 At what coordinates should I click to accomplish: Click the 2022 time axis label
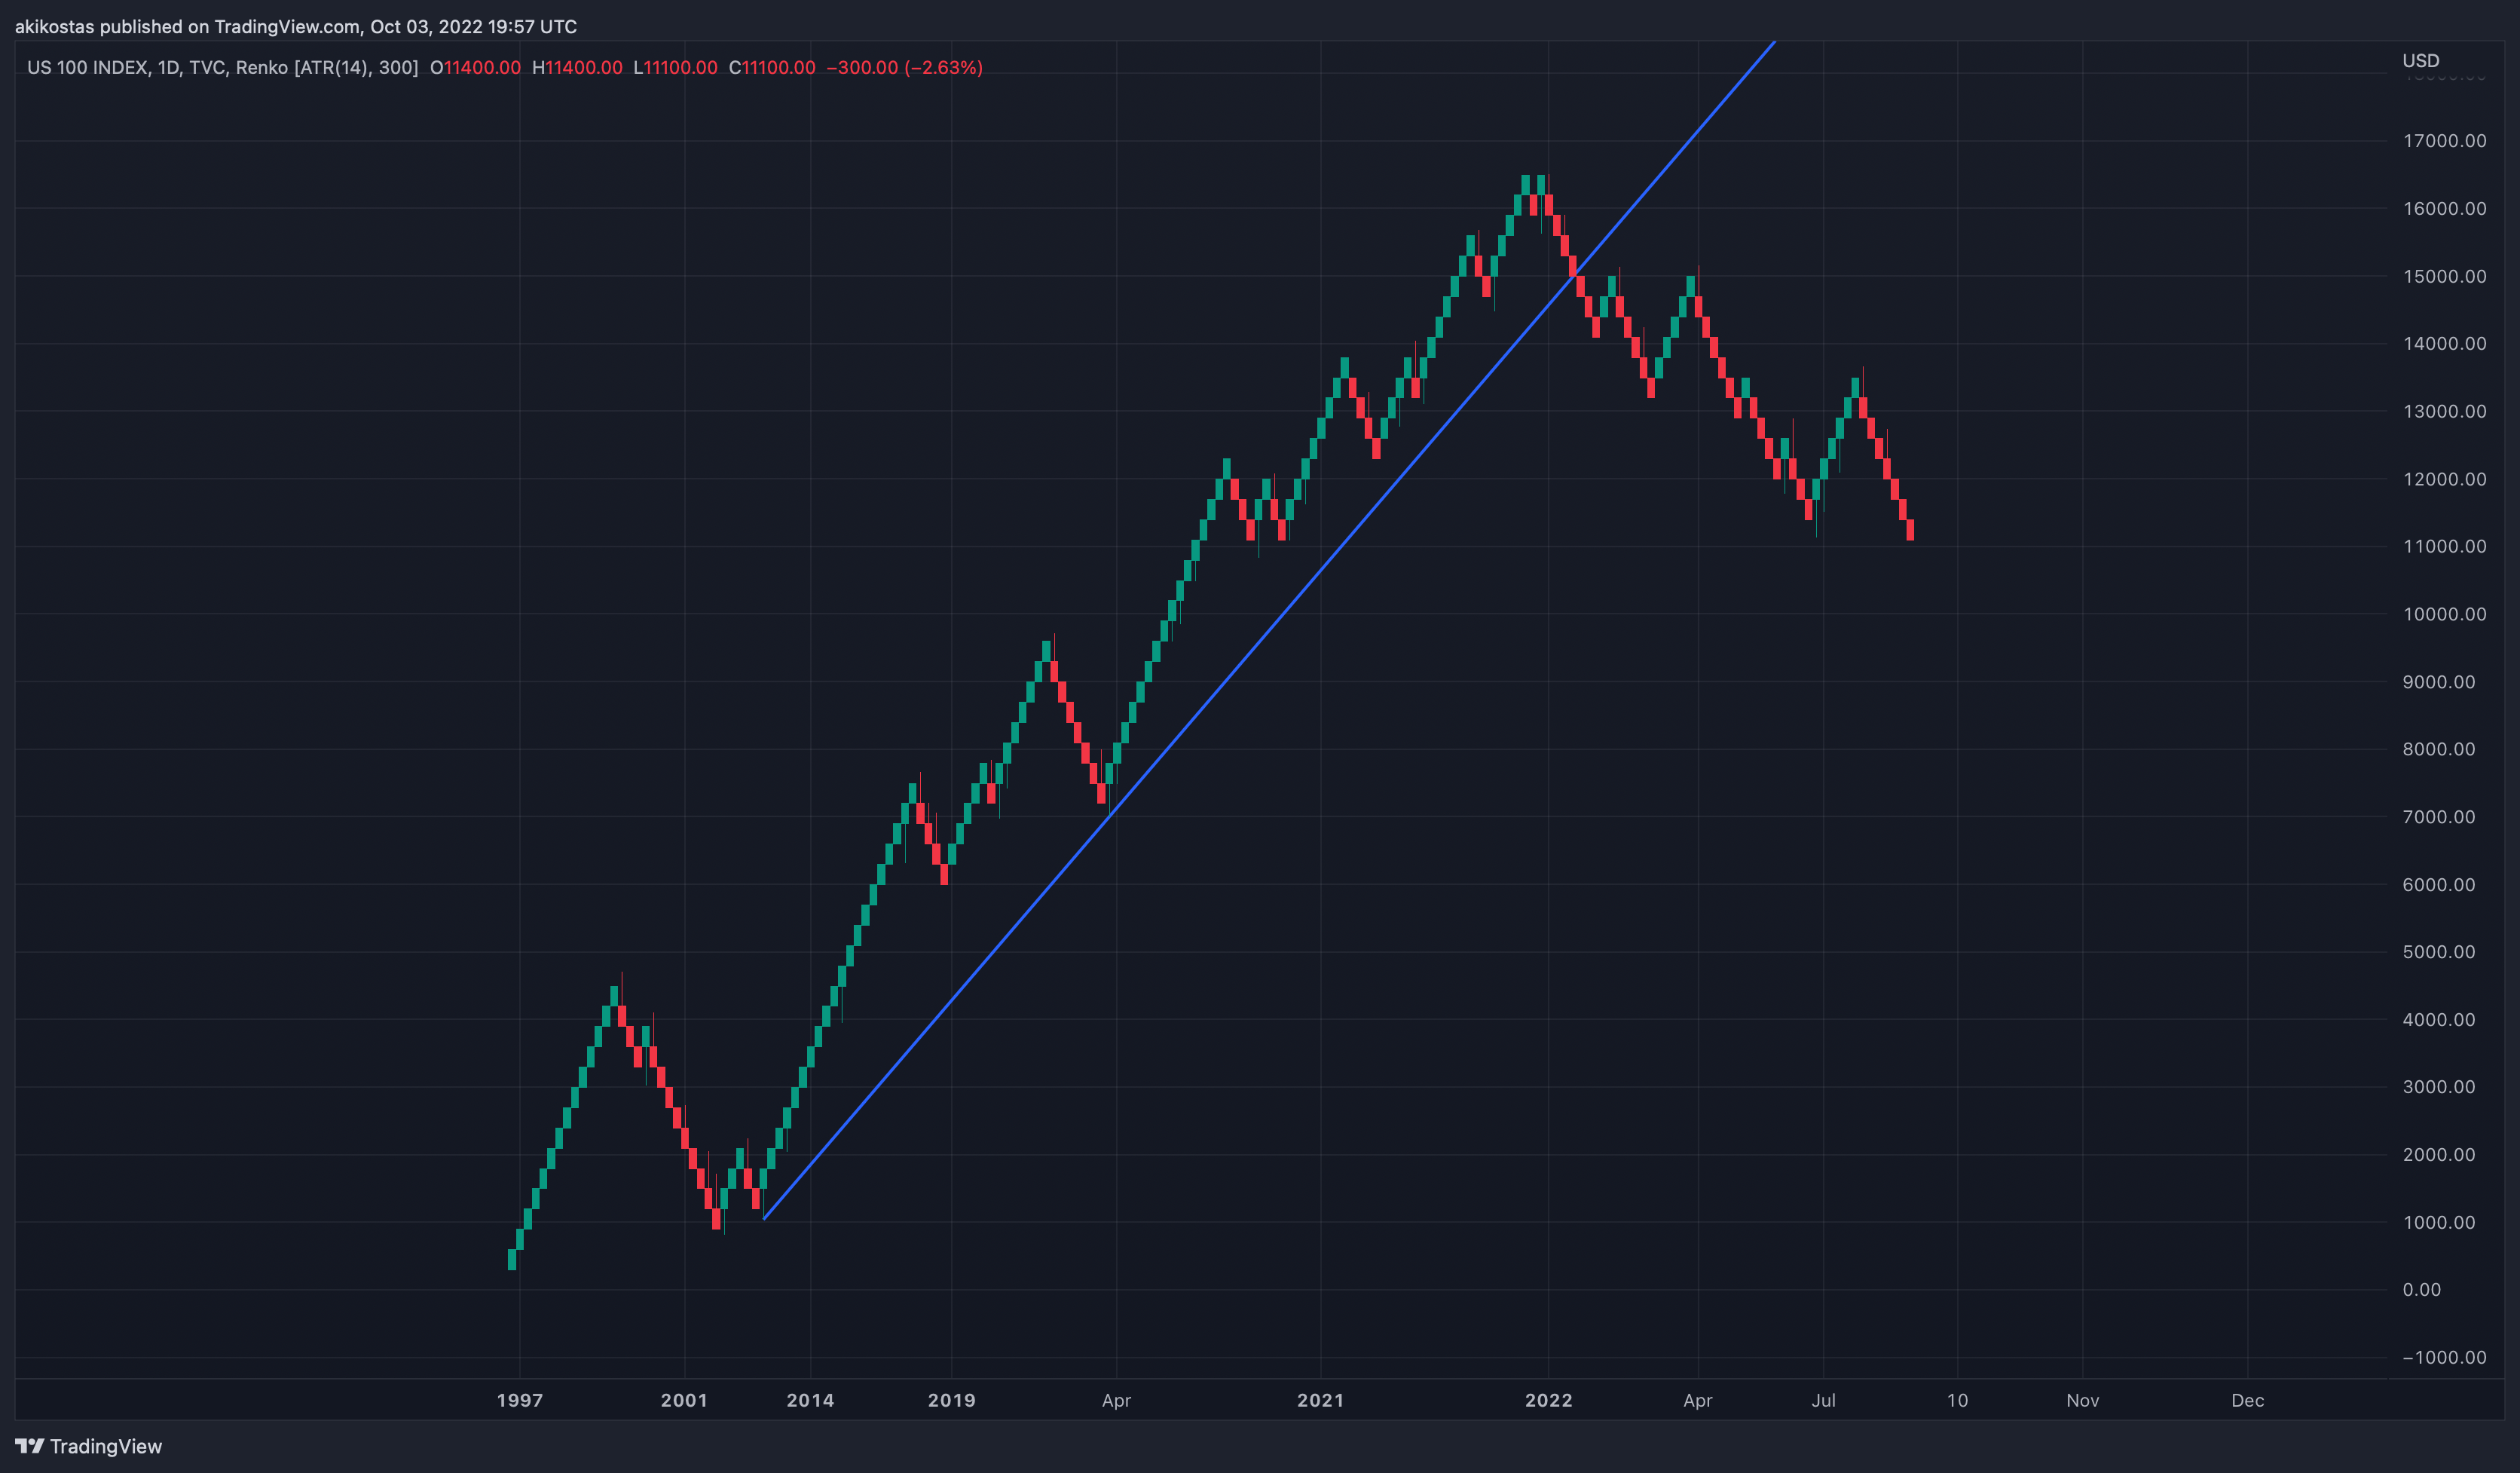(1548, 1400)
